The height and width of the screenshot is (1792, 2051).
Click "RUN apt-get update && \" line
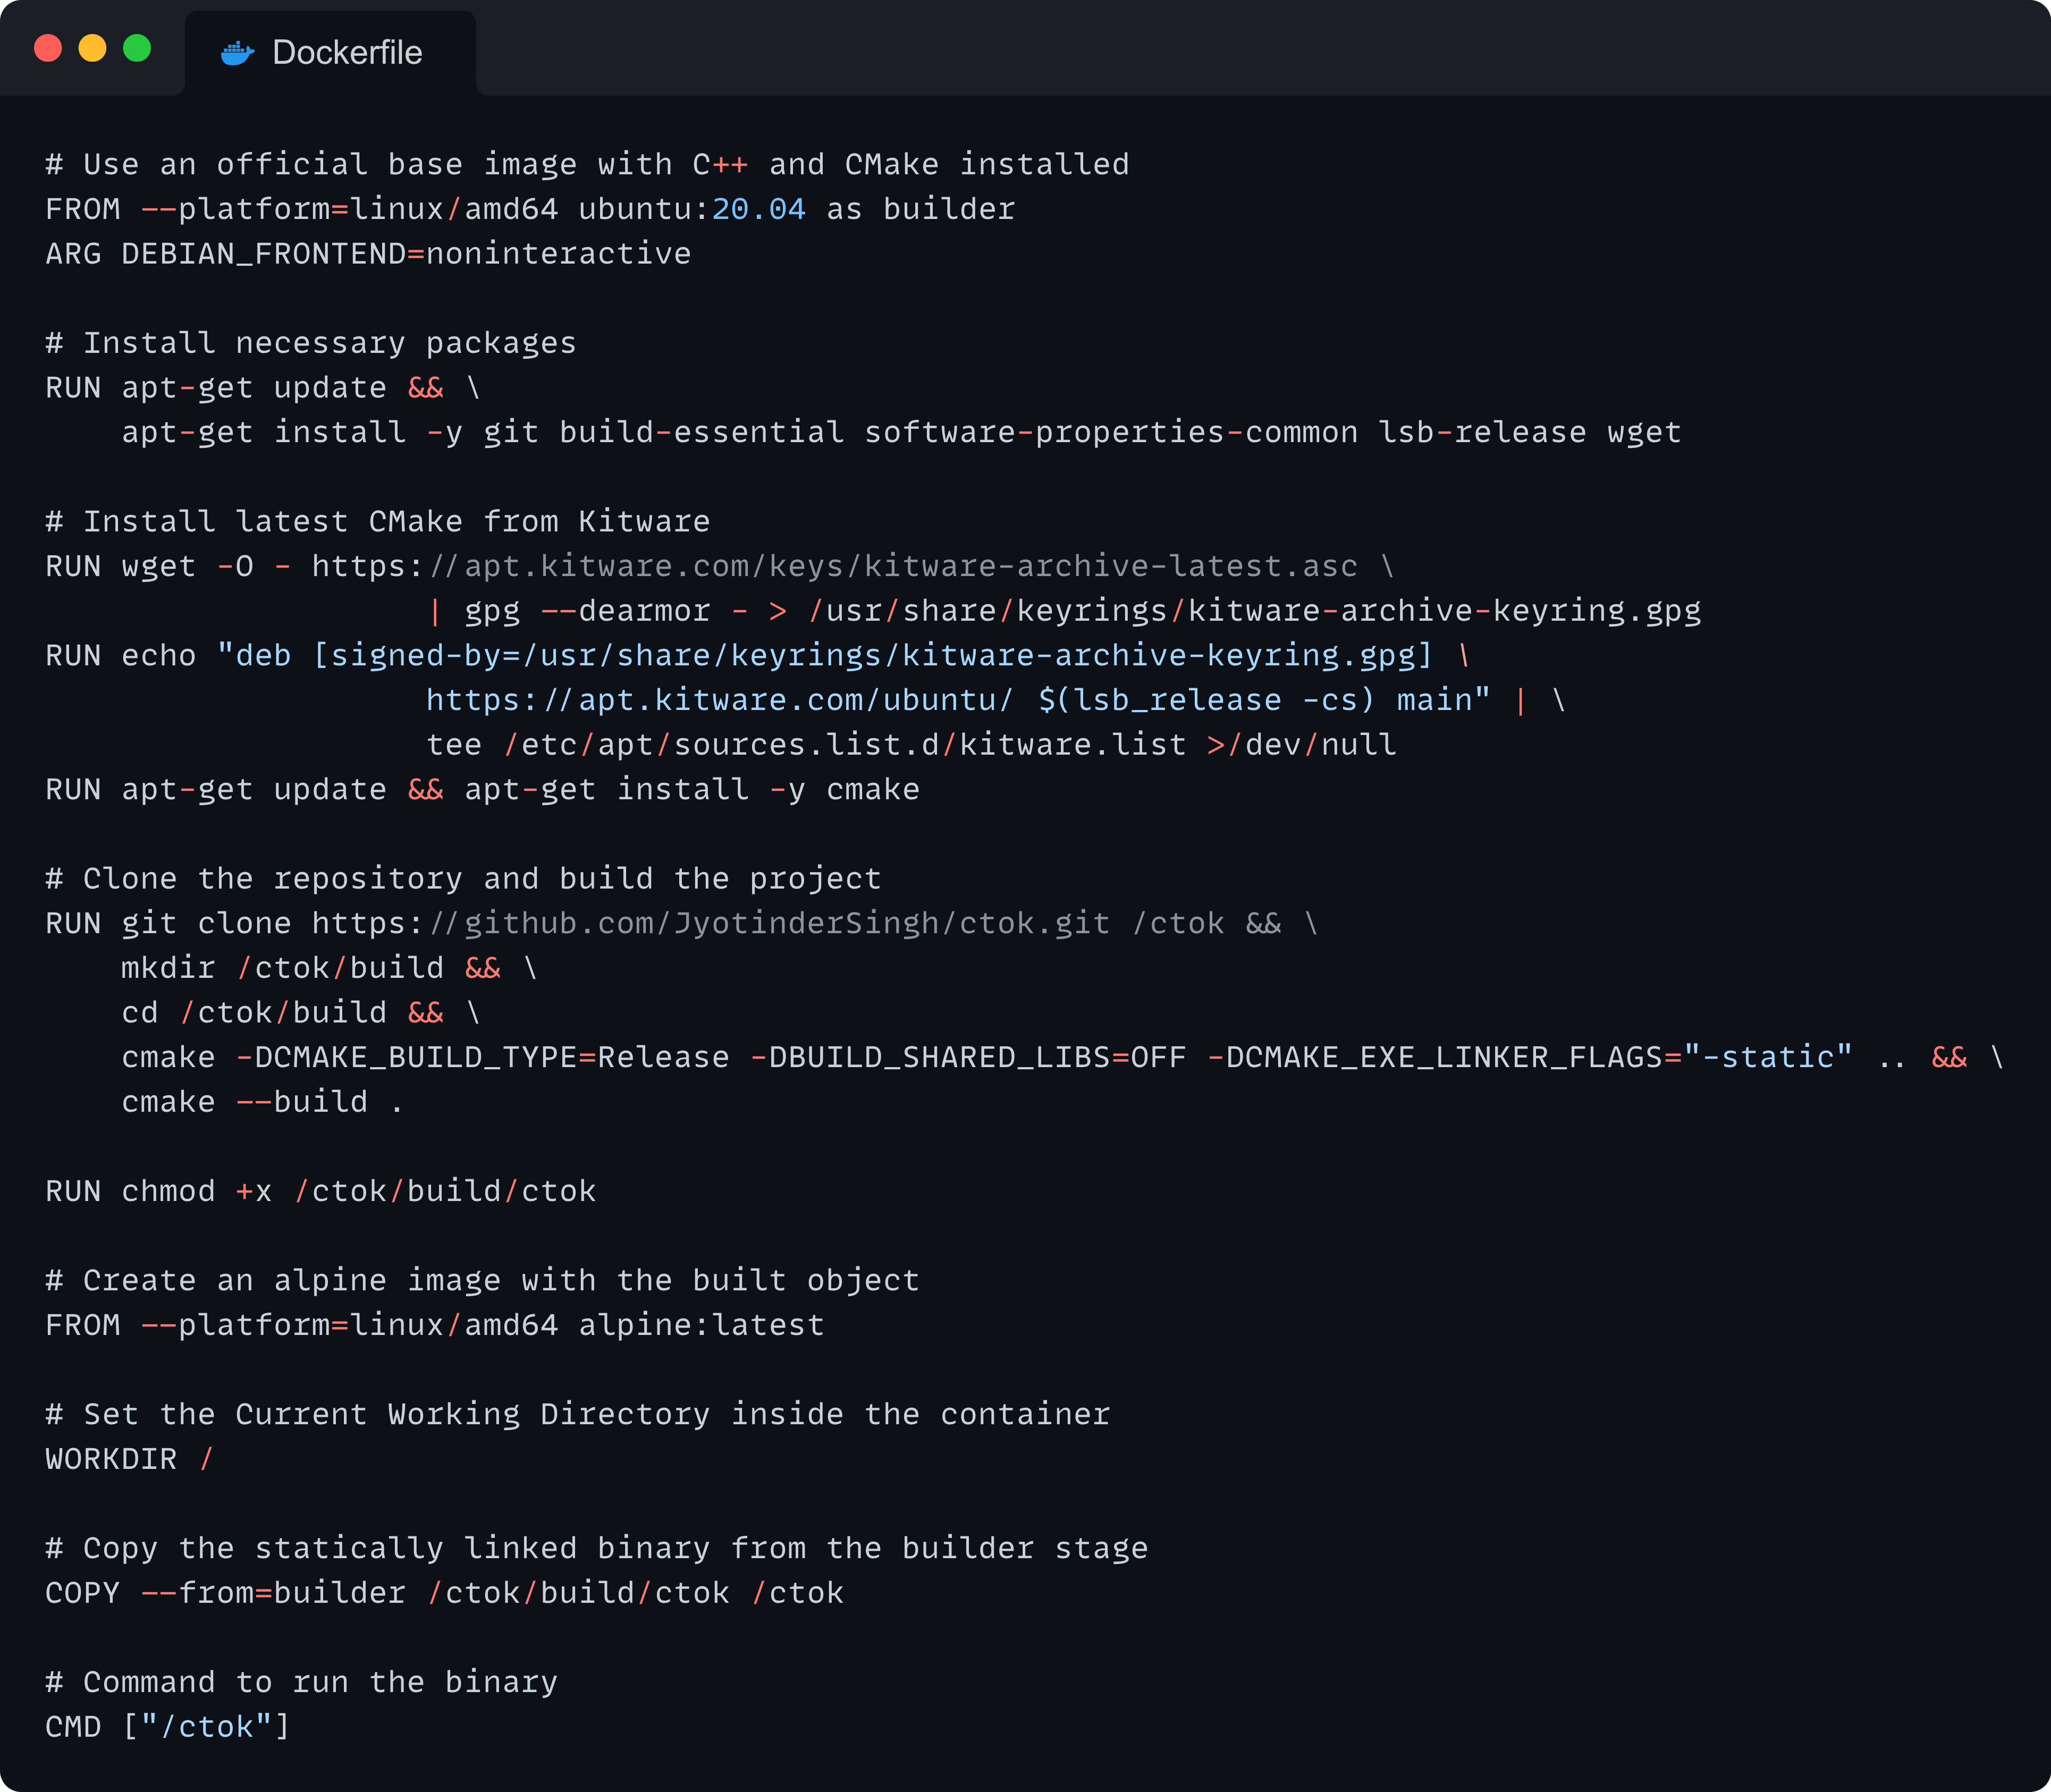point(264,388)
